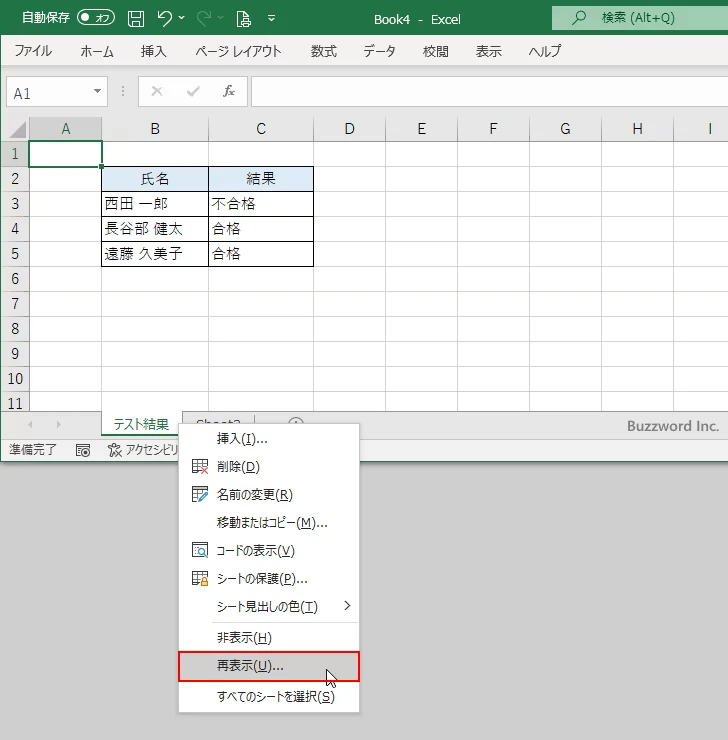Click the Redo arrow icon
The width and height of the screenshot is (728, 740).
coord(204,19)
